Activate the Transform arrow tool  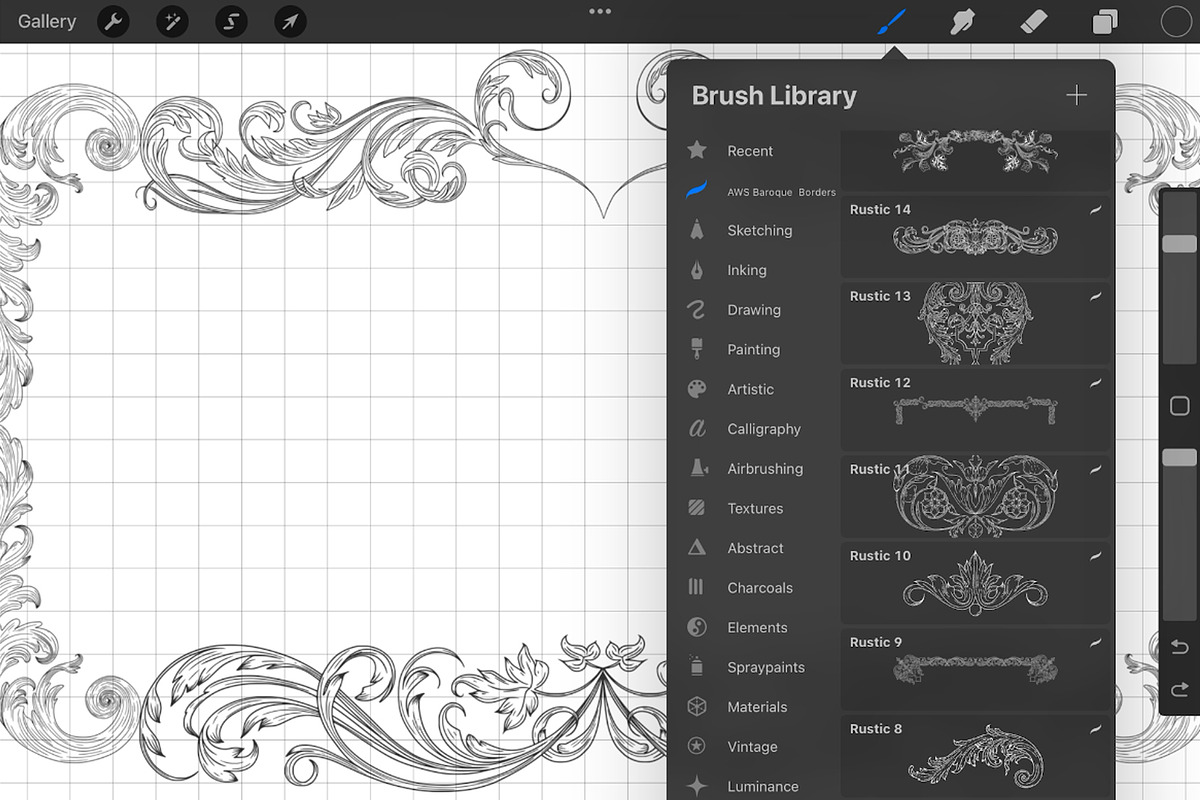click(x=290, y=21)
